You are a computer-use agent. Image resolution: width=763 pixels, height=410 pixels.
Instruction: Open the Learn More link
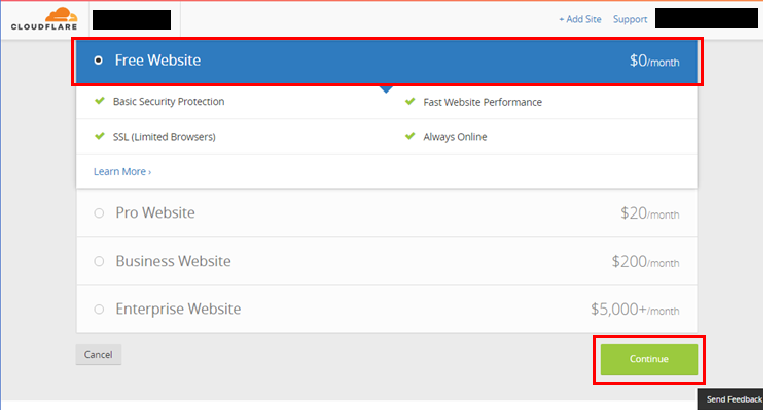122,172
